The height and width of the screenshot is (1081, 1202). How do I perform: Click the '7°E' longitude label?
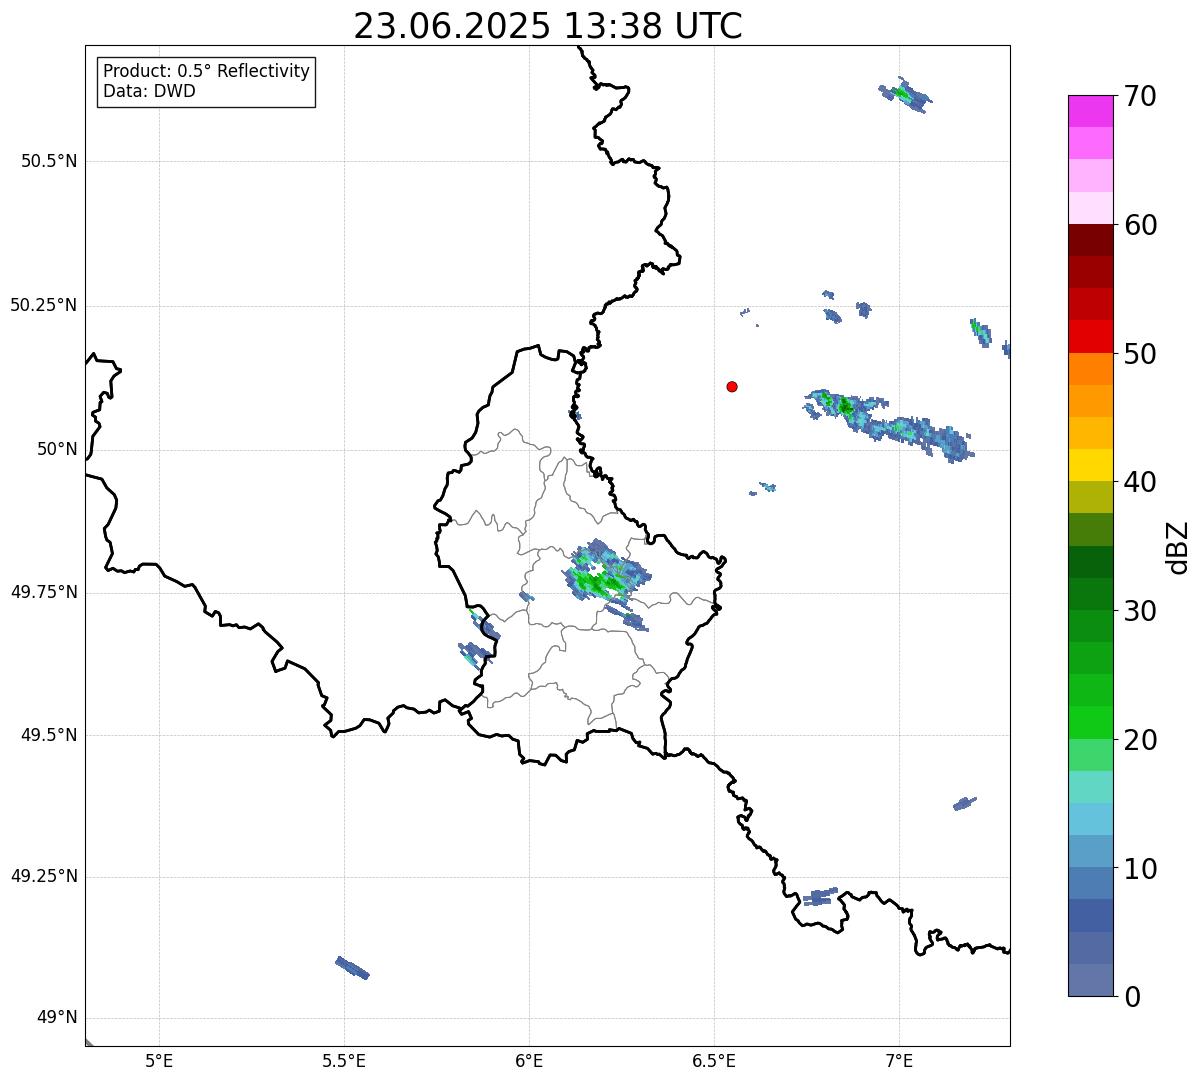tap(899, 1061)
